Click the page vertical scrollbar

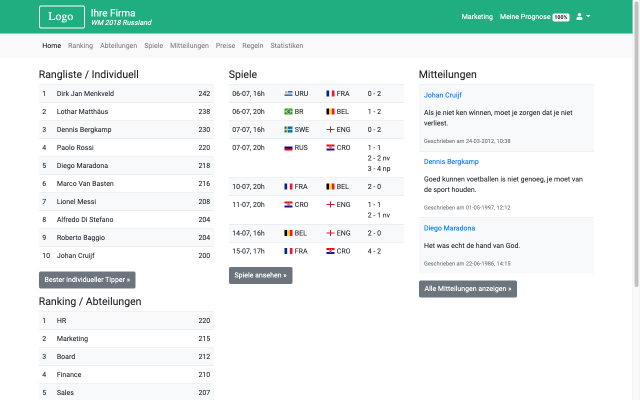tap(636, 200)
